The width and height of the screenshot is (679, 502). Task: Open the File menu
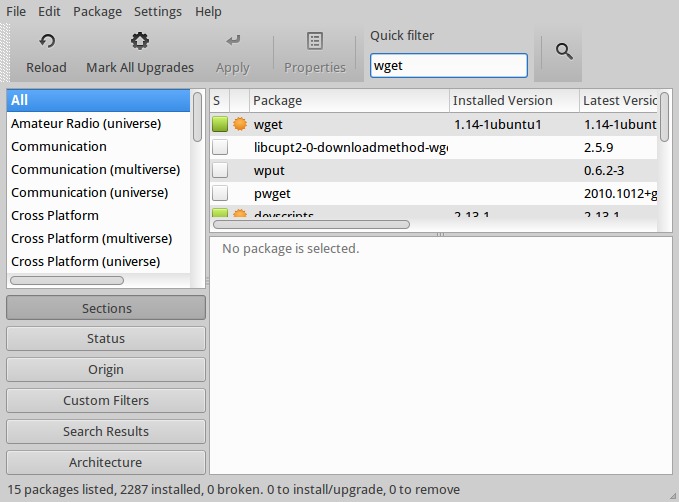tap(16, 12)
